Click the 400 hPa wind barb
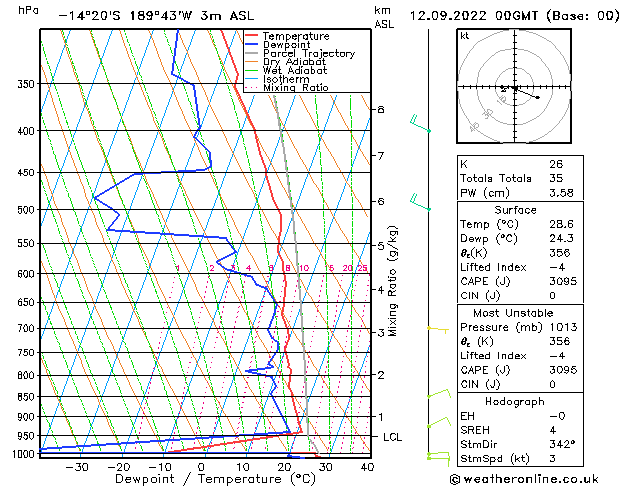 click(x=420, y=124)
